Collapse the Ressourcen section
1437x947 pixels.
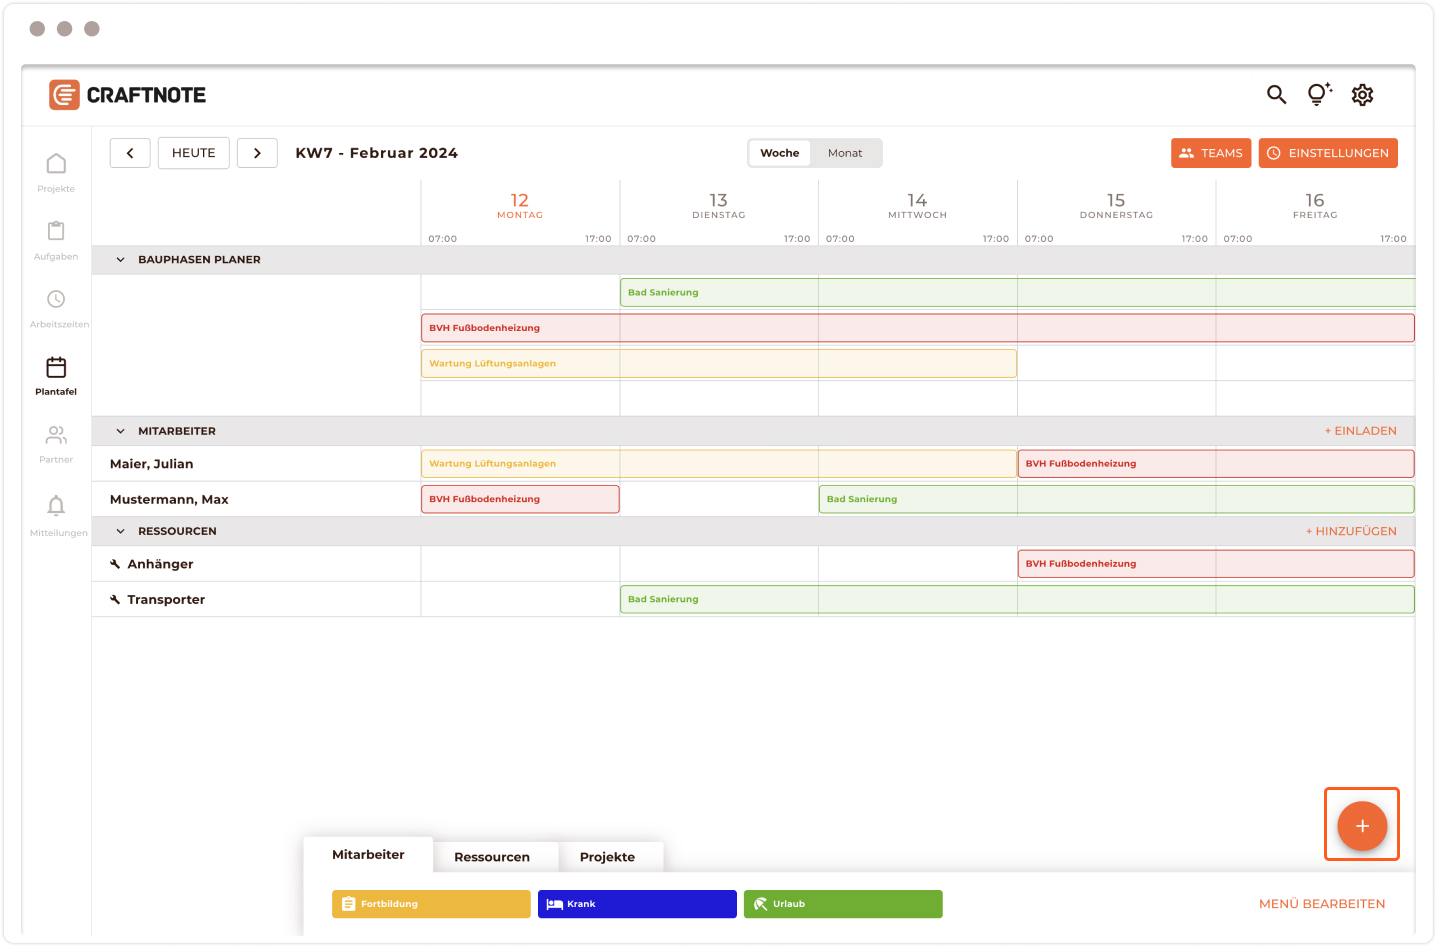click(x=120, y=532)
